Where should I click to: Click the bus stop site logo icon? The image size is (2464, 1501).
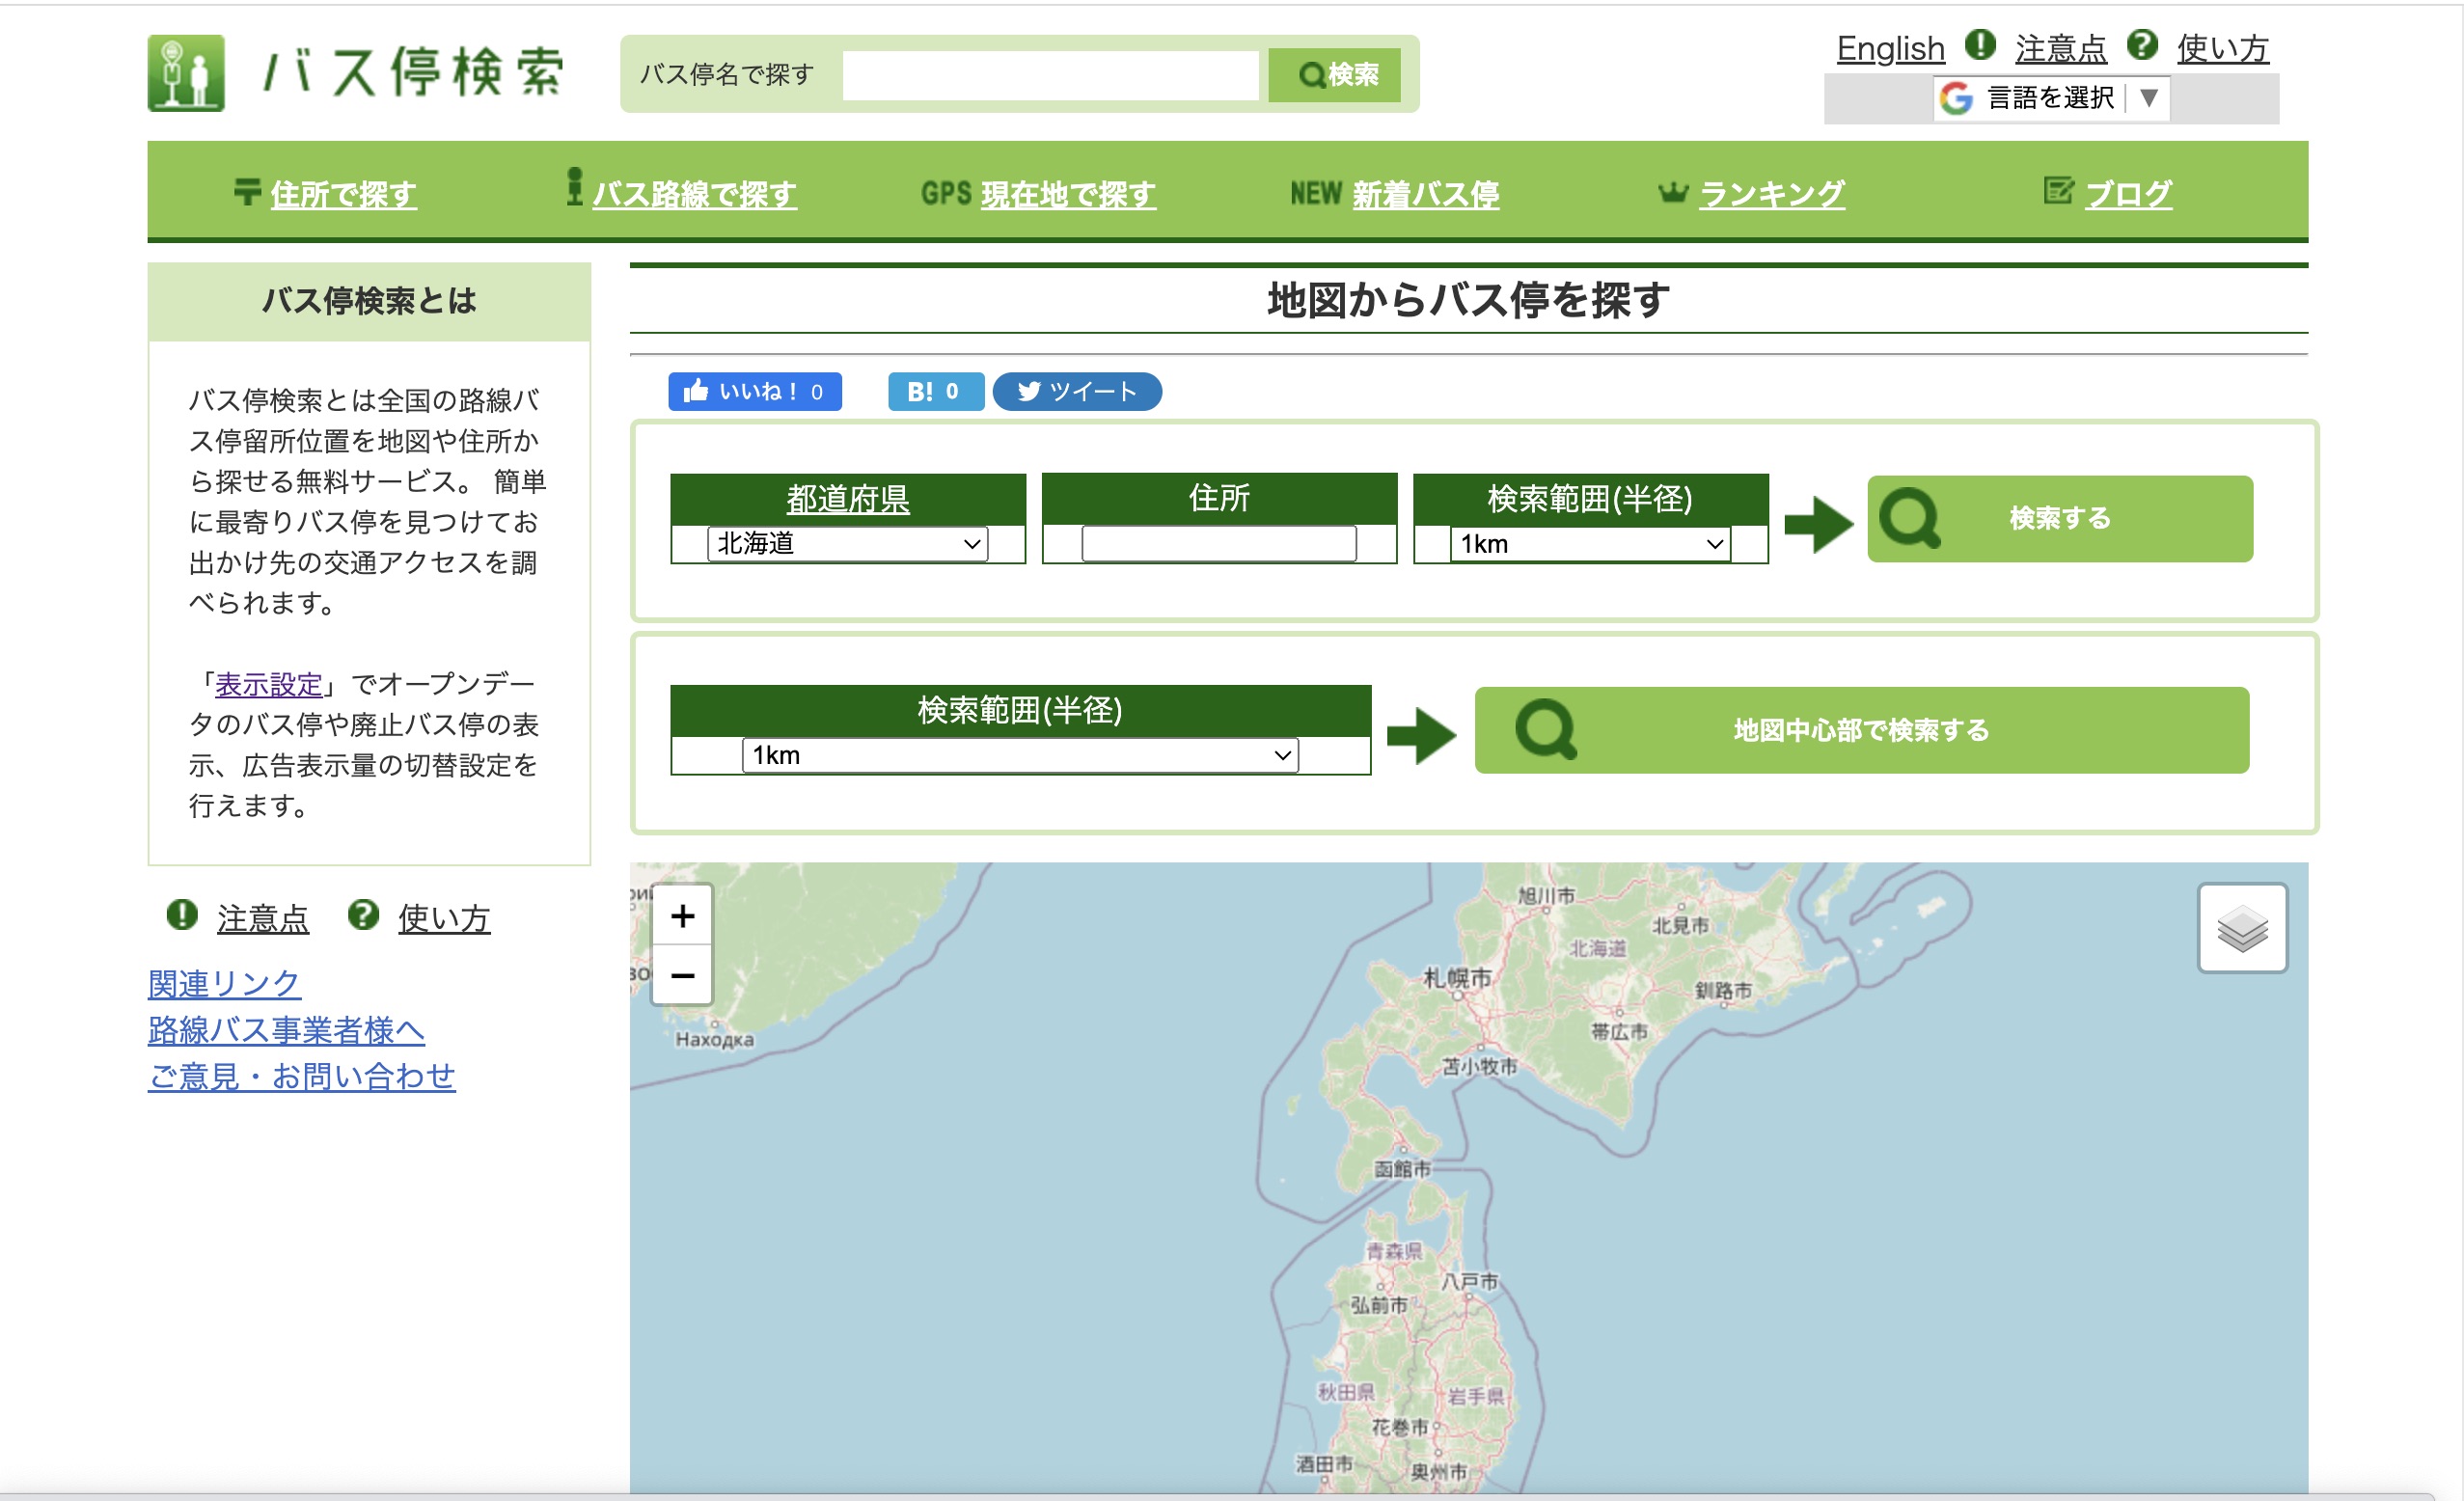(x=186, y=73)
